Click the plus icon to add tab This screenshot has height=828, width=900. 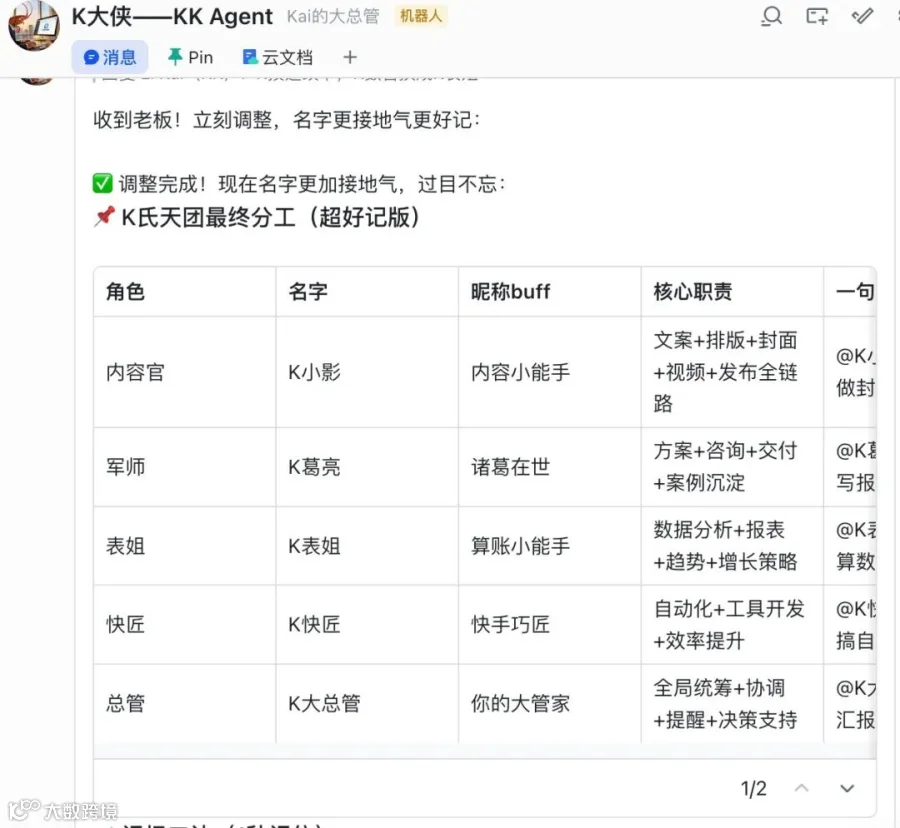click(350, 57)
